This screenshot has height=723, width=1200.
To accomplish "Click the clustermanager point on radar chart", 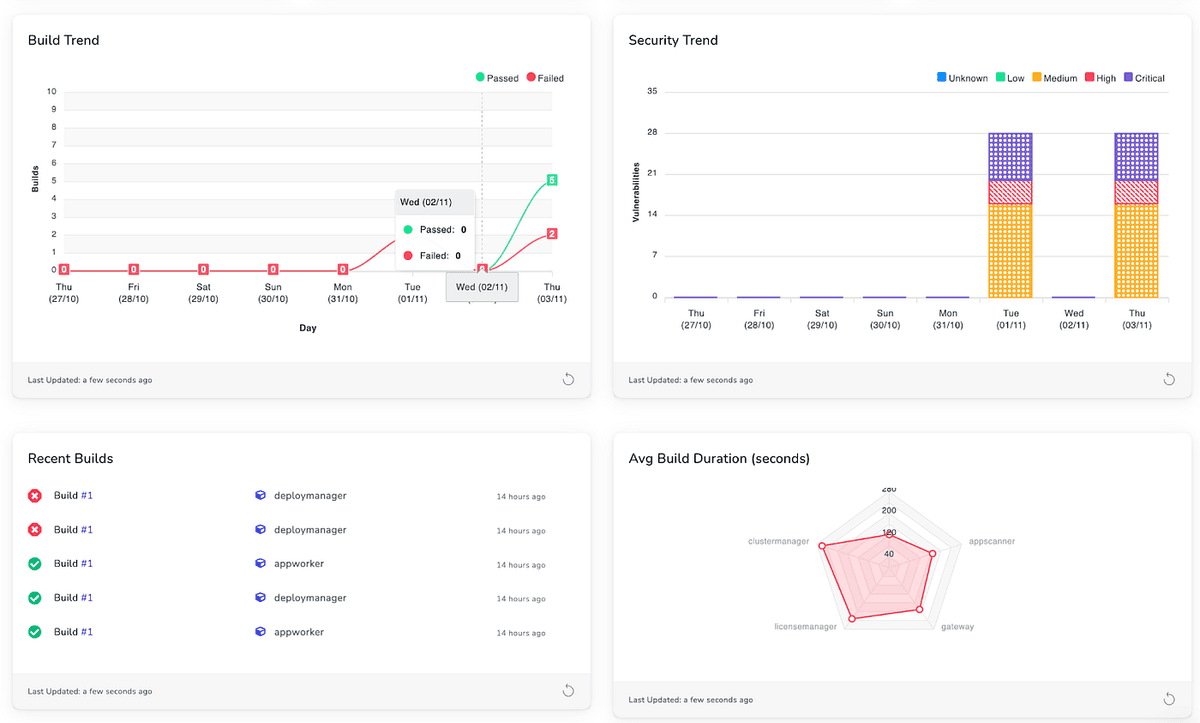I will pyautogui.click(x=822, y=546).
